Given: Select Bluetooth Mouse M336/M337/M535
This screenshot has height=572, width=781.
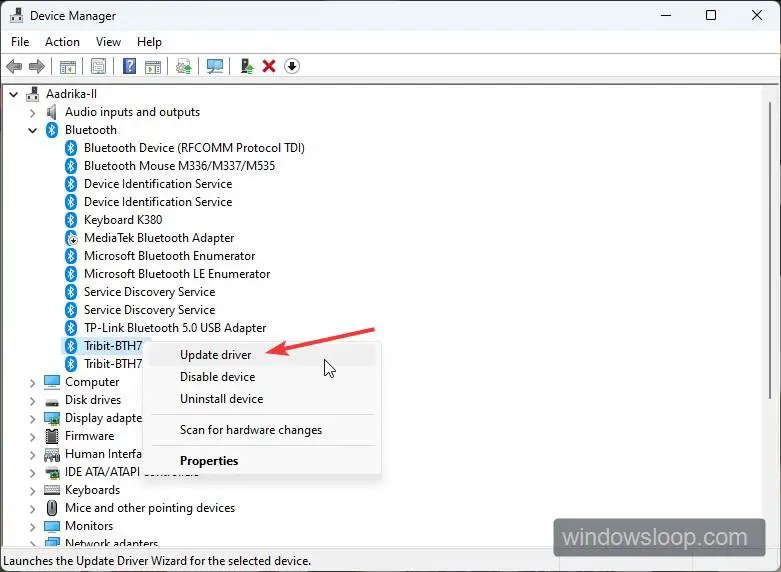Looking at the screenshot, I should pos(179,166).
